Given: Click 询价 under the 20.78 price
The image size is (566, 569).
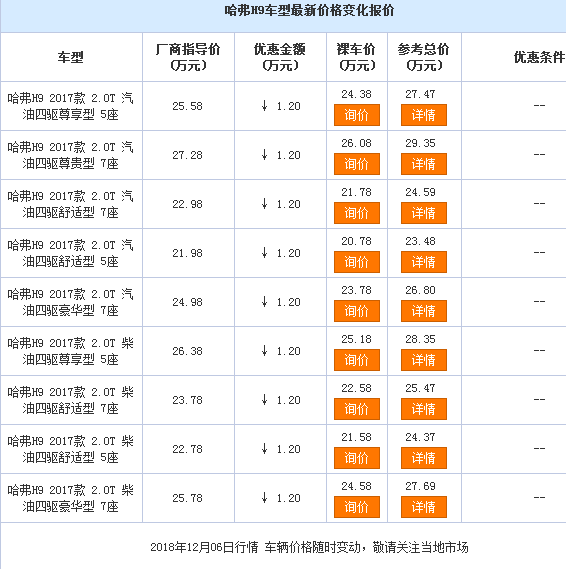Looking at the screenshot, I should (x=357, y=262).
